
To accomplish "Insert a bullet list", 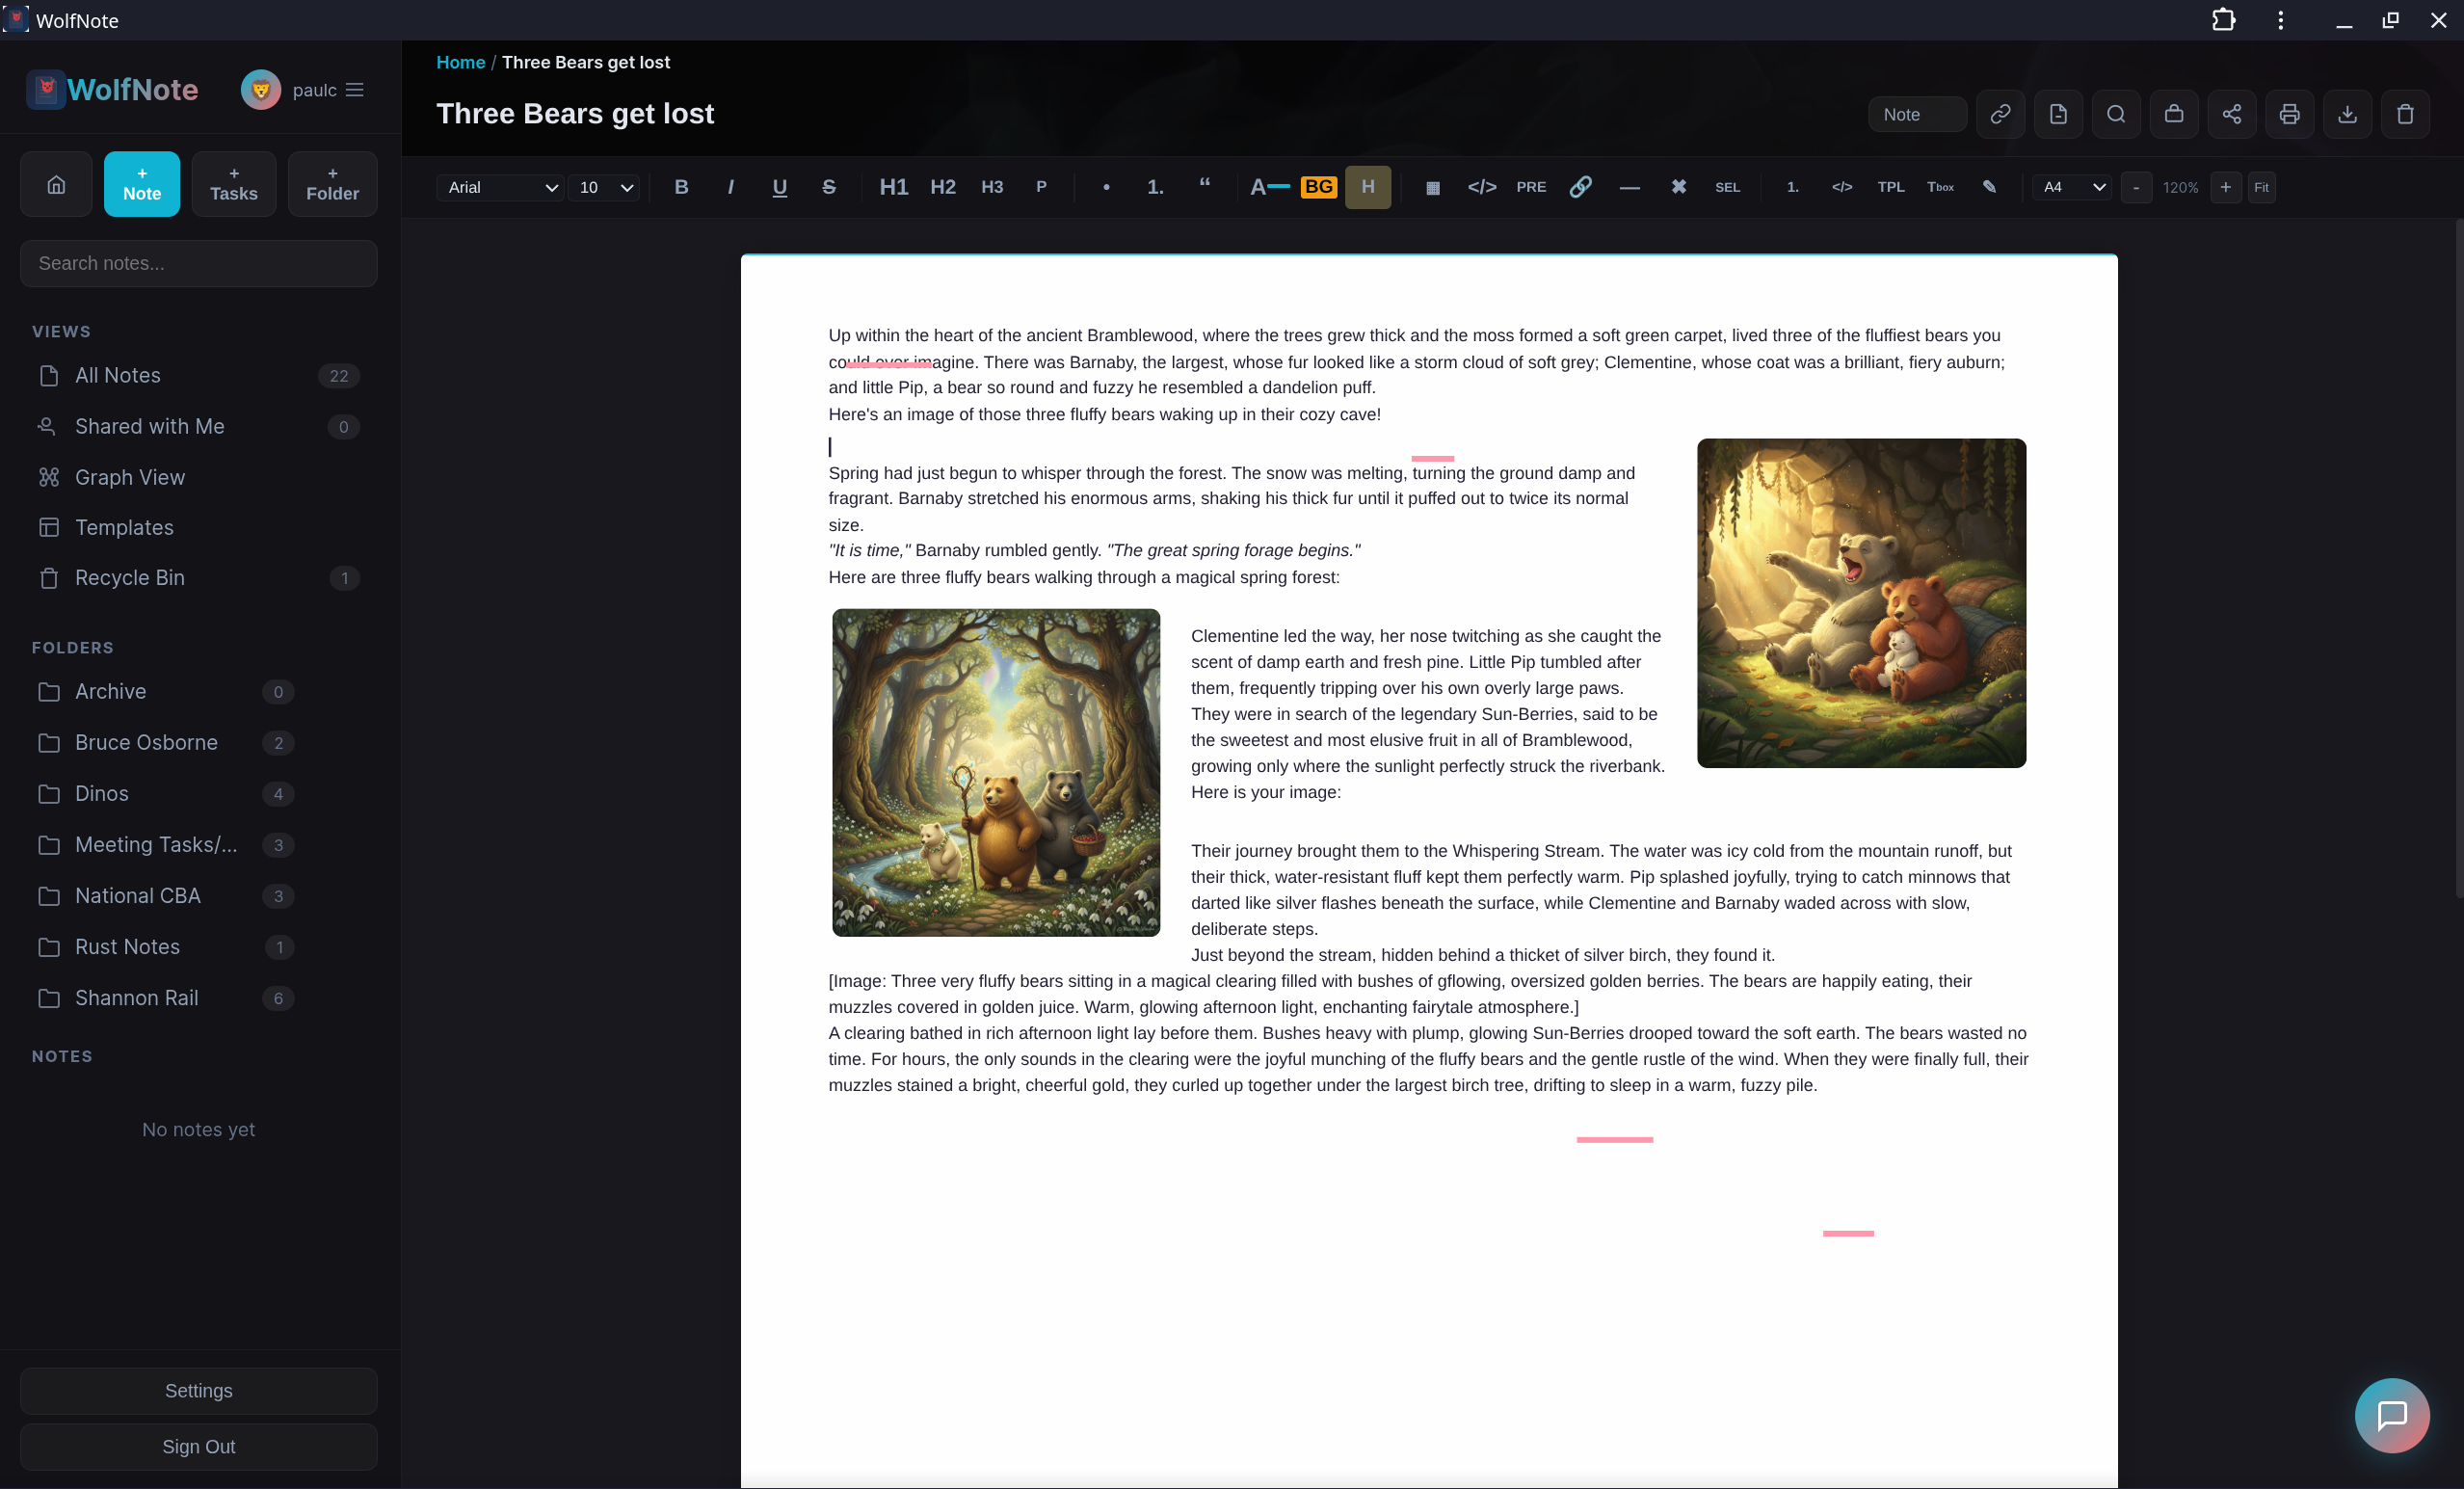I will pyautogui.click(x=1106, y=187).
